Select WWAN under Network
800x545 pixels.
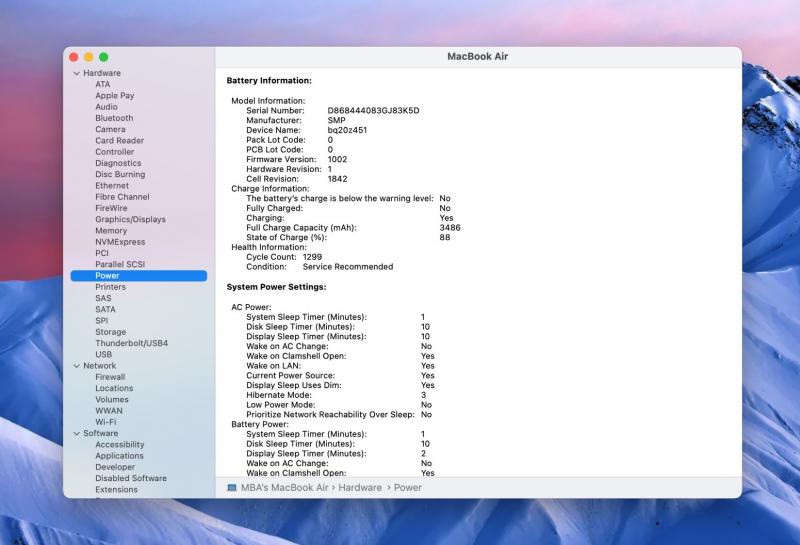109,411
